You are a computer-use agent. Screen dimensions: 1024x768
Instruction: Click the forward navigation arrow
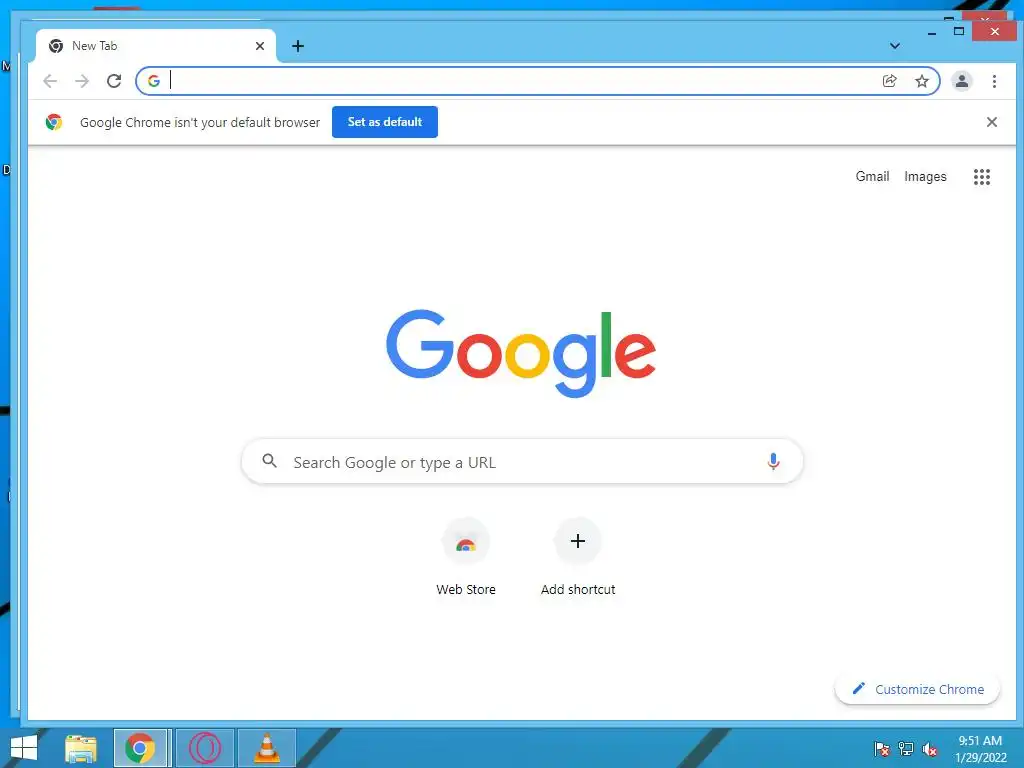tap(82, 81)
